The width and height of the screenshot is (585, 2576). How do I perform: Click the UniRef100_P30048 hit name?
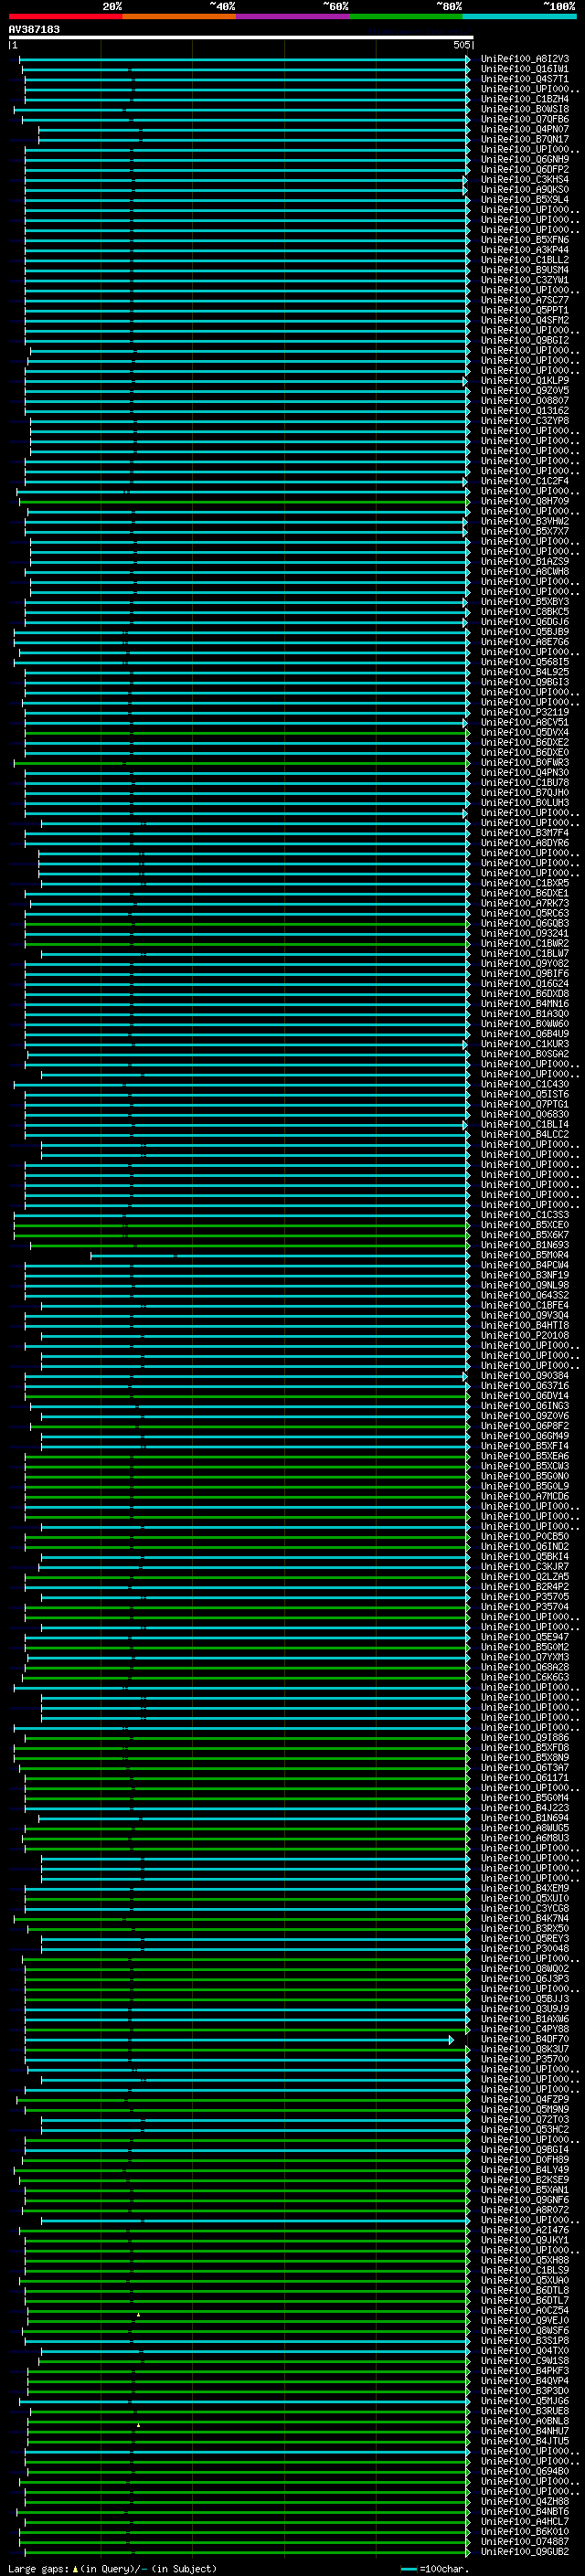pyautogui.click(x=525, y=1948)
